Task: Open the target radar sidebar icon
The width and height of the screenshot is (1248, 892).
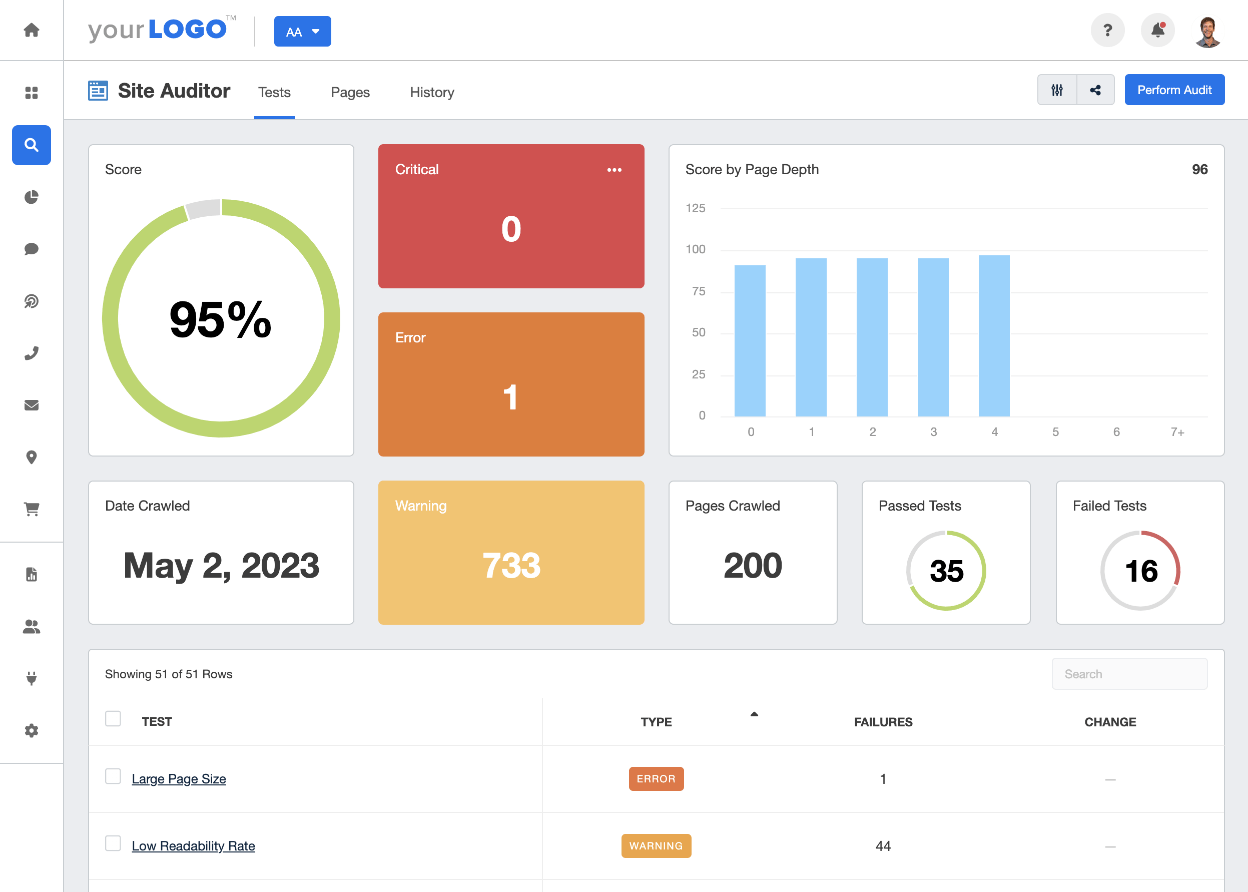Action: (31, 301)
